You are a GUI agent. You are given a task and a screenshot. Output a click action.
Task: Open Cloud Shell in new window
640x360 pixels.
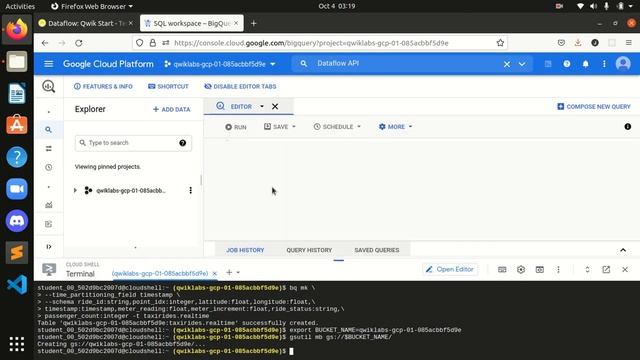[x=606, y=269]
